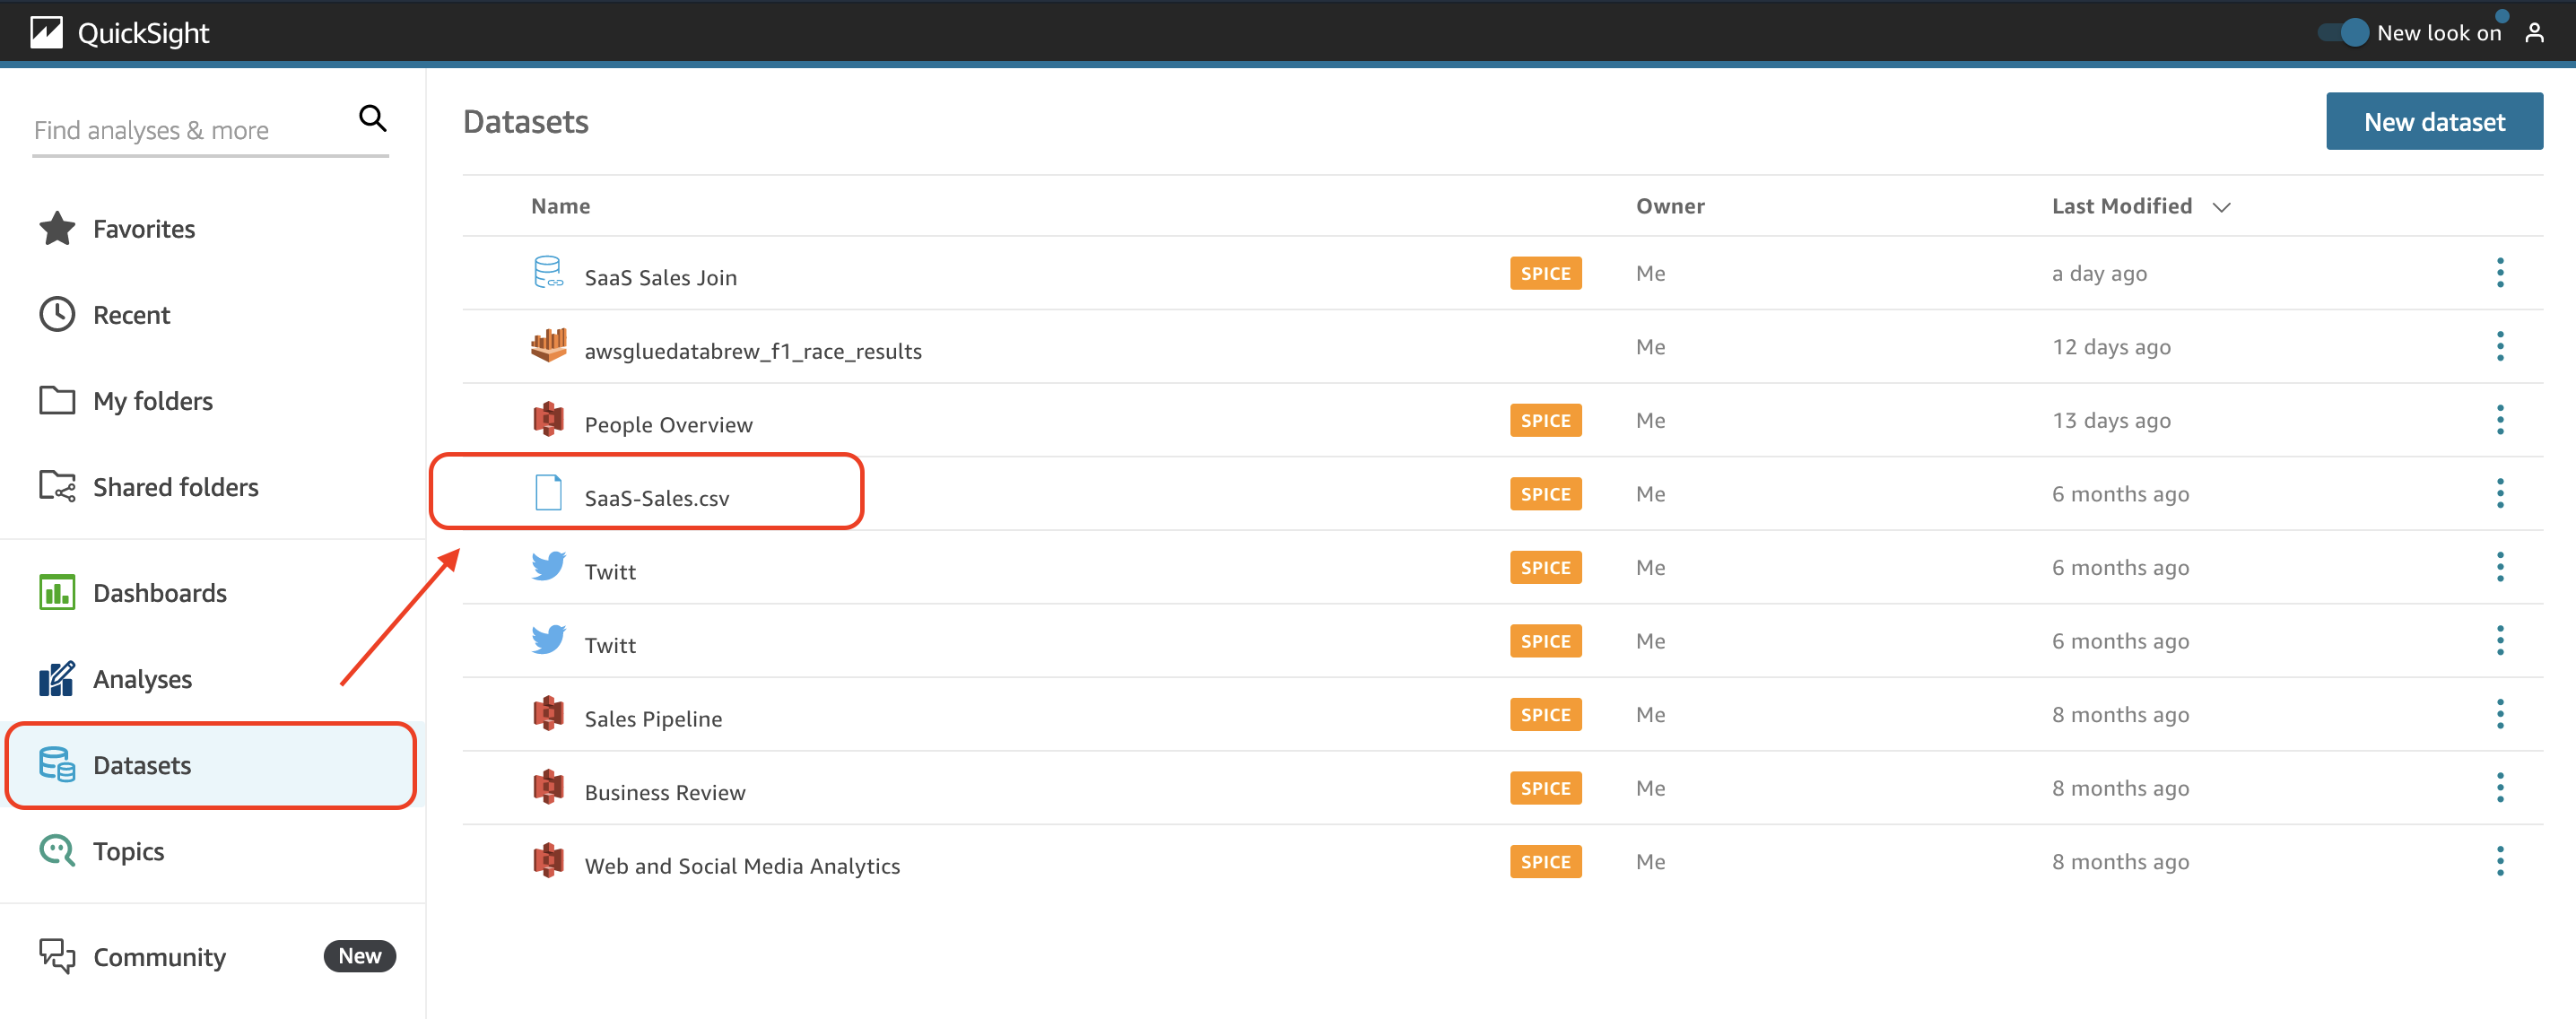
Task: Open options for Web and Social Media Analytics
Action: pos(2499,861)
